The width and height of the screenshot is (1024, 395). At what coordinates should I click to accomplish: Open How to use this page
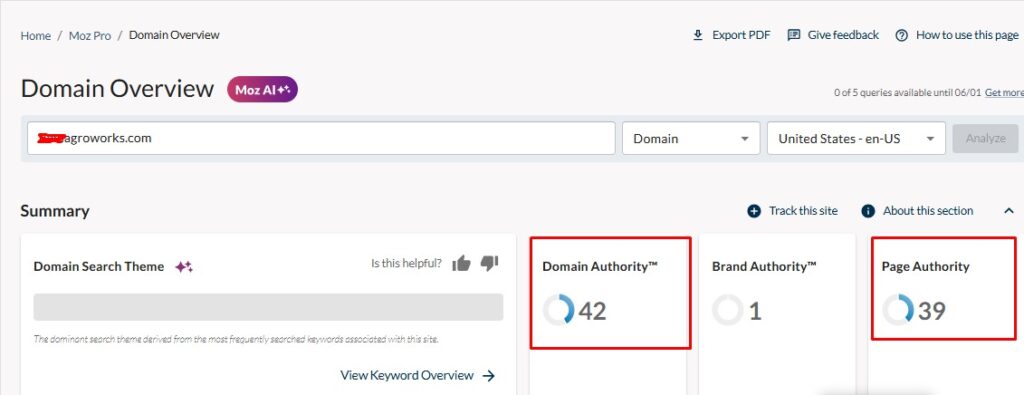[x=967, y=35]
